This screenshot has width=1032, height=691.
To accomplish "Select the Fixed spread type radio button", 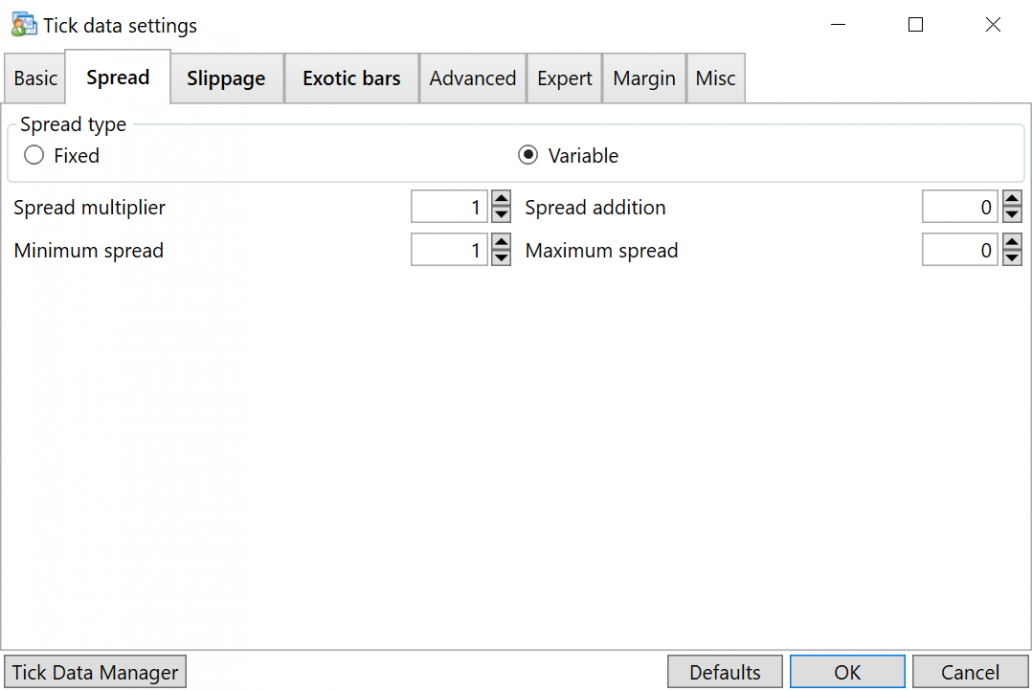I will coord(33,155).
